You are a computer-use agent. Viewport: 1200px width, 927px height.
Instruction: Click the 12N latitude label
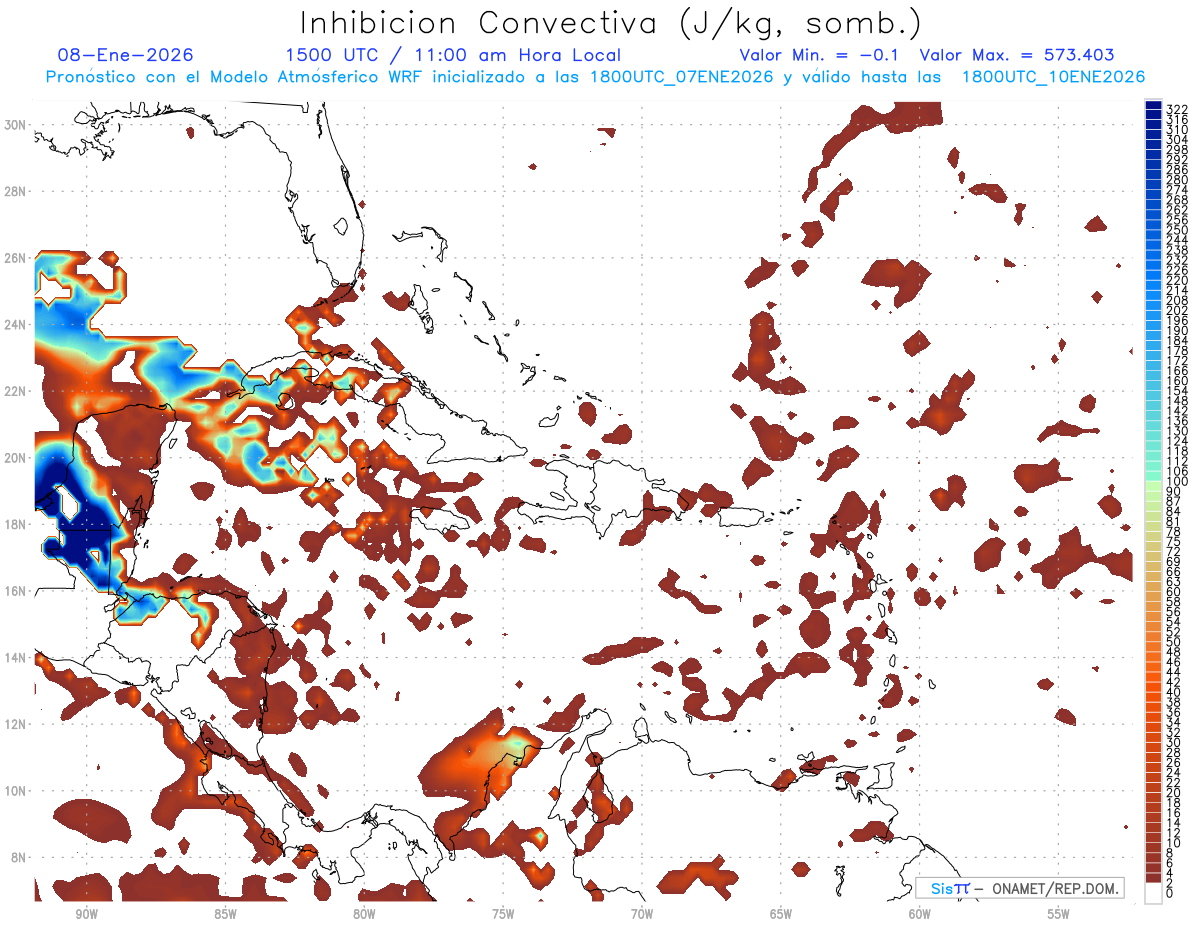[17, 724]
